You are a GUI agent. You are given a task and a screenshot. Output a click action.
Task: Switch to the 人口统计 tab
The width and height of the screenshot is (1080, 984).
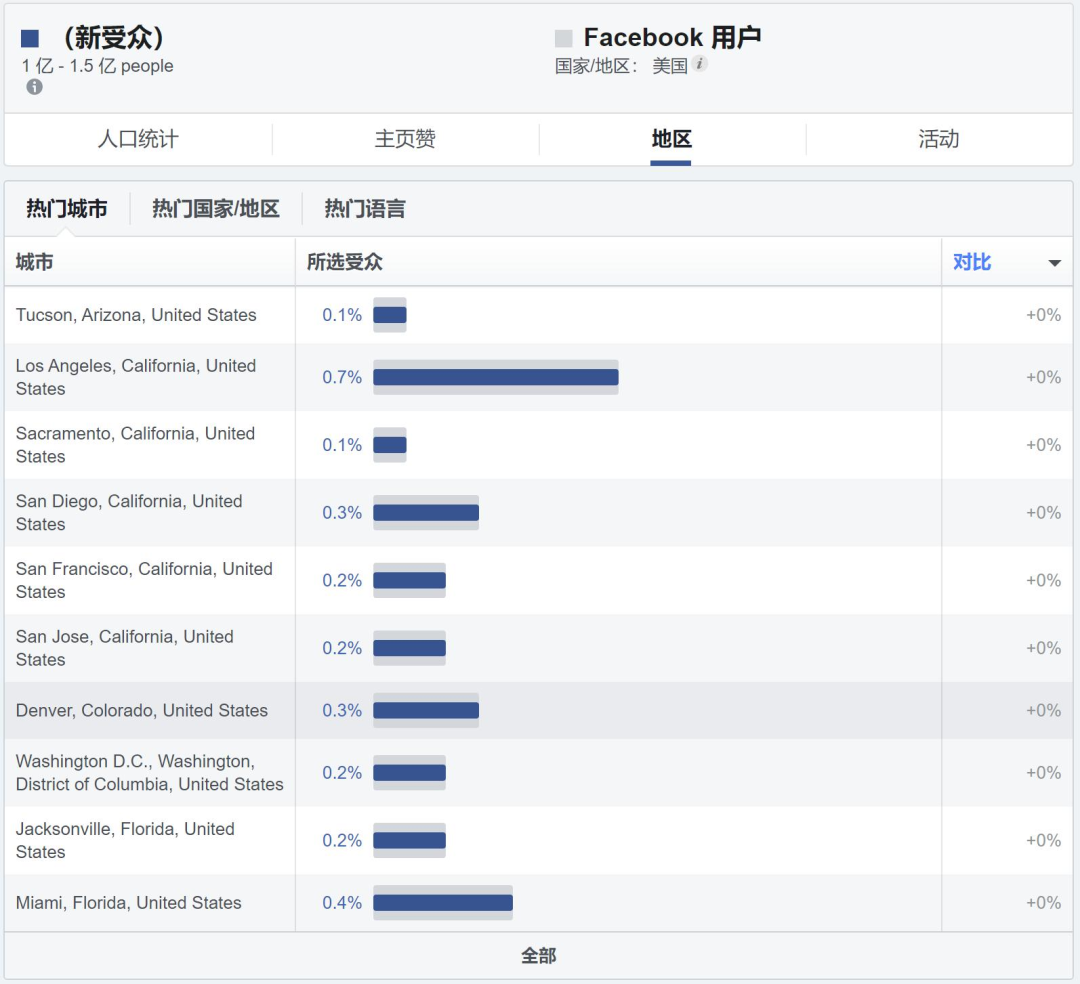138,139
